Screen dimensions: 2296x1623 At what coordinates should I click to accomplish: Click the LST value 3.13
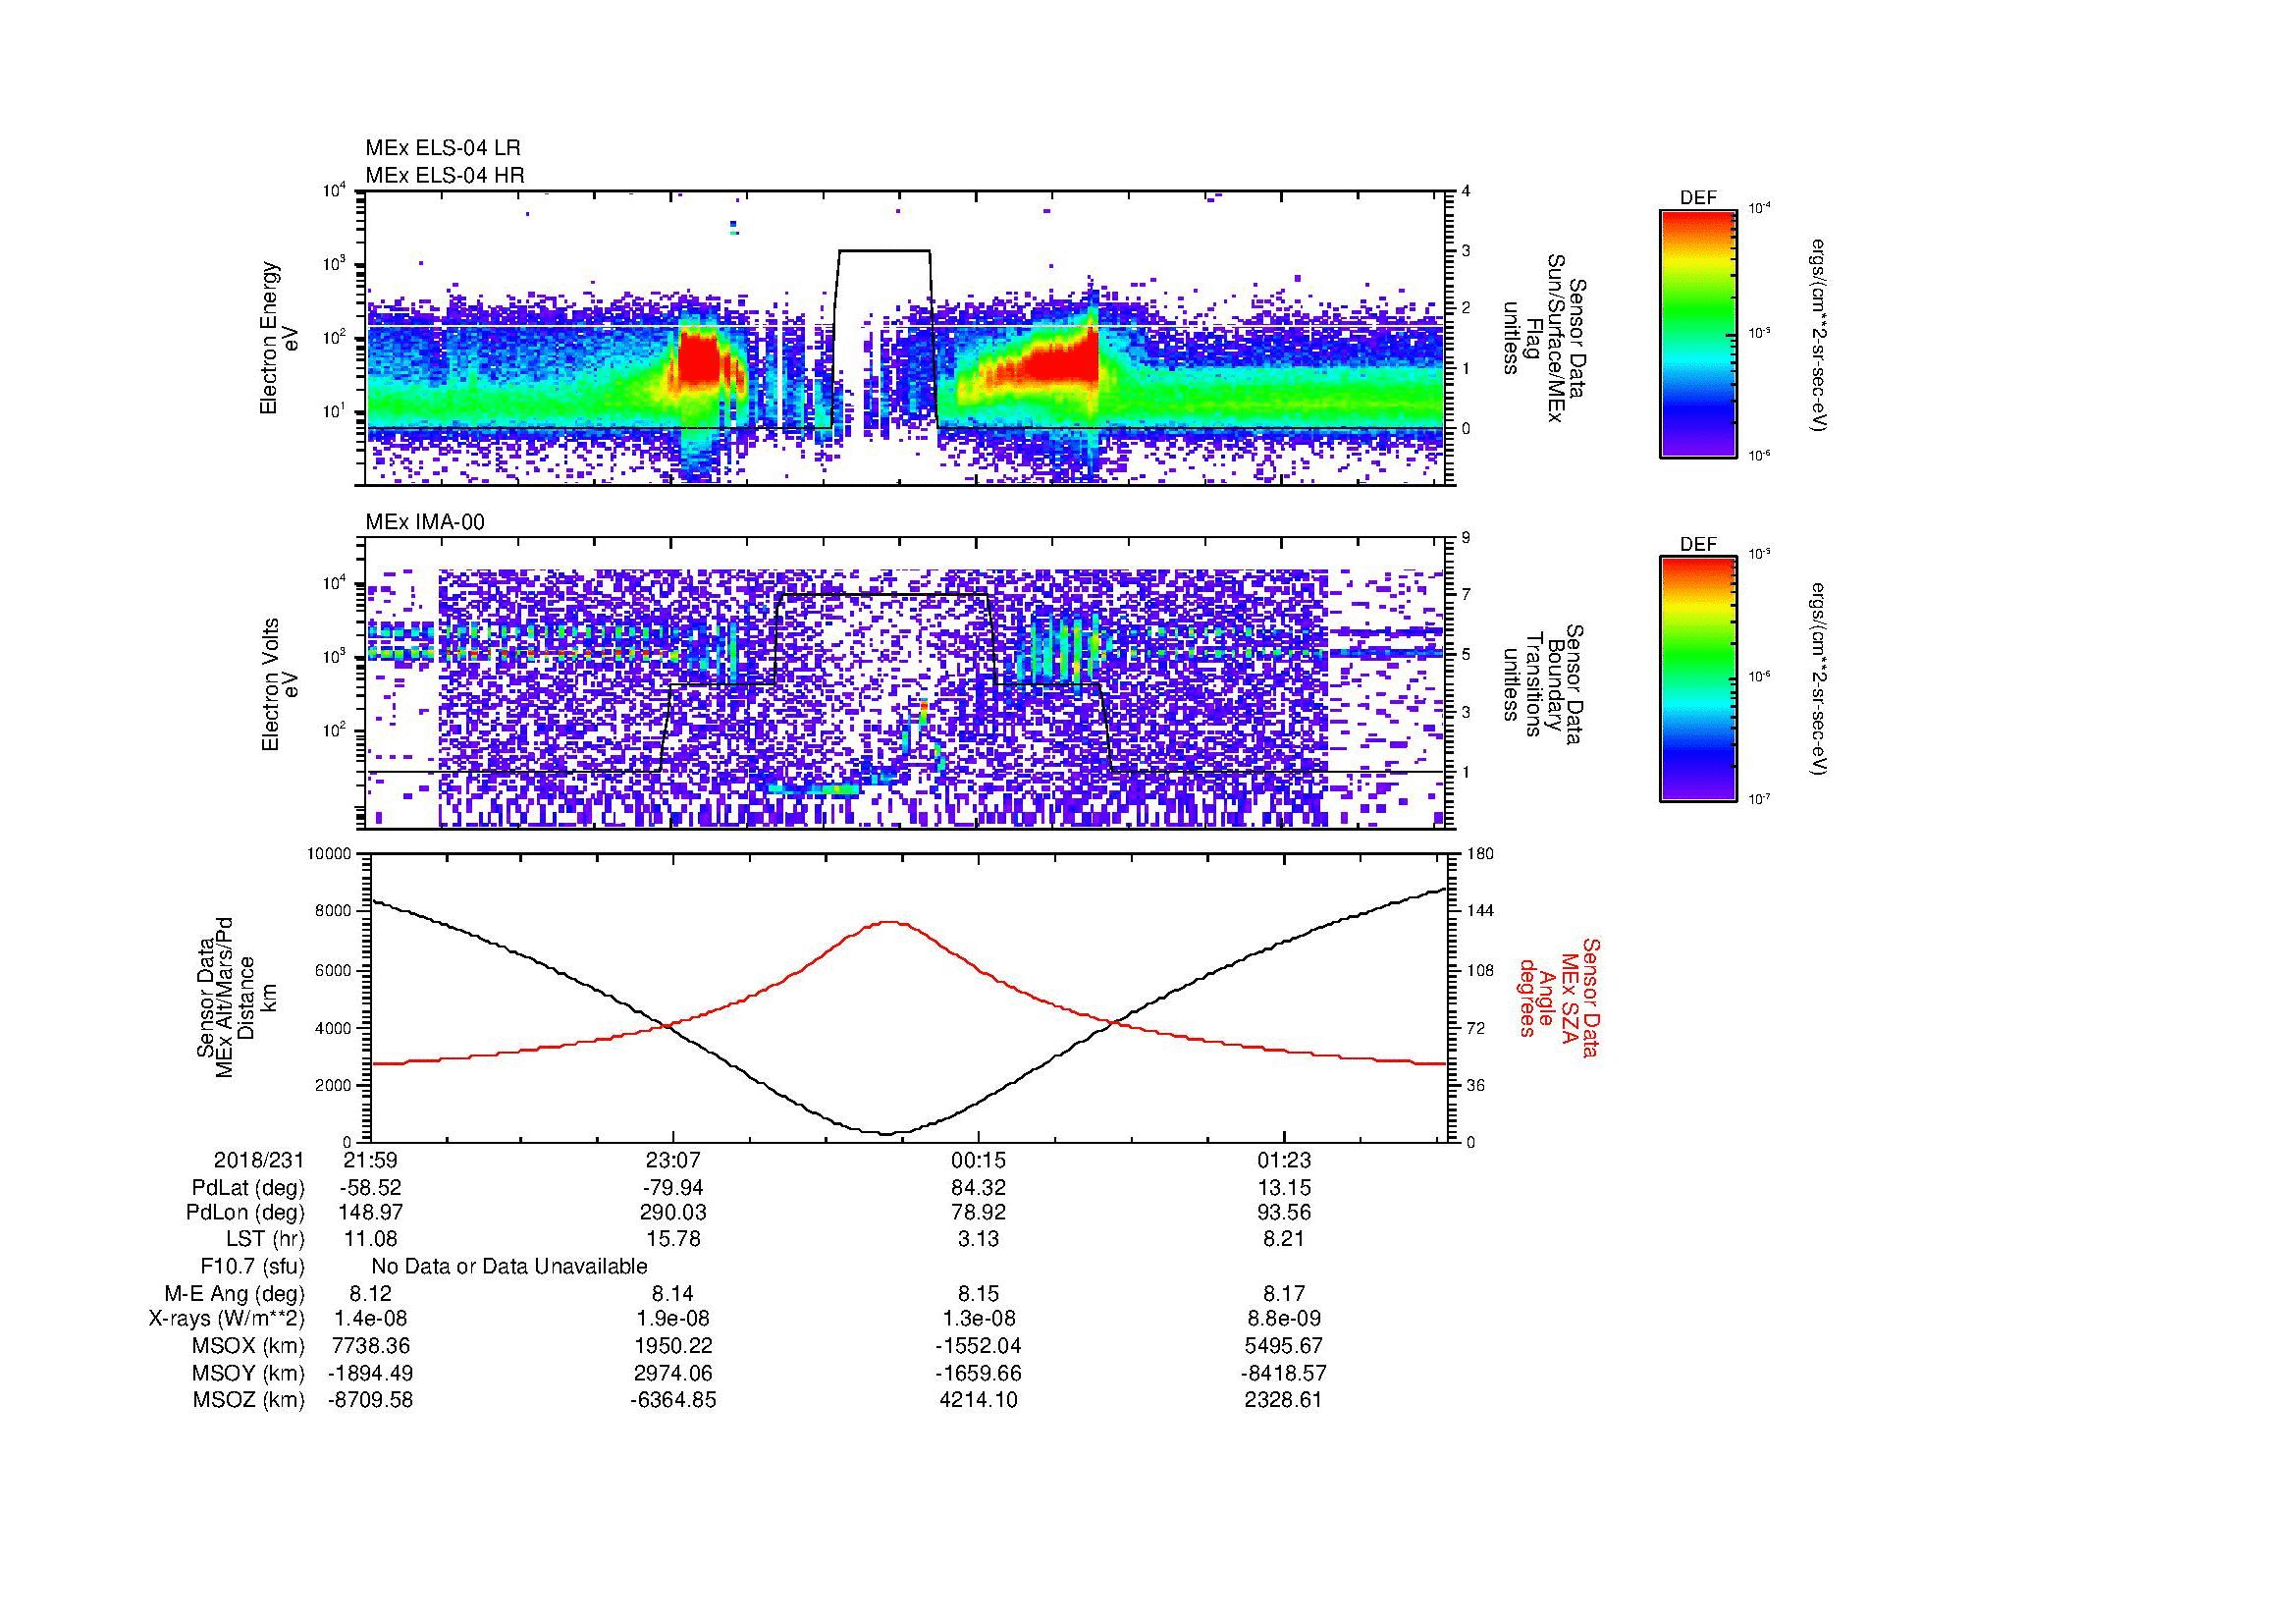[x=978, y=1239]
